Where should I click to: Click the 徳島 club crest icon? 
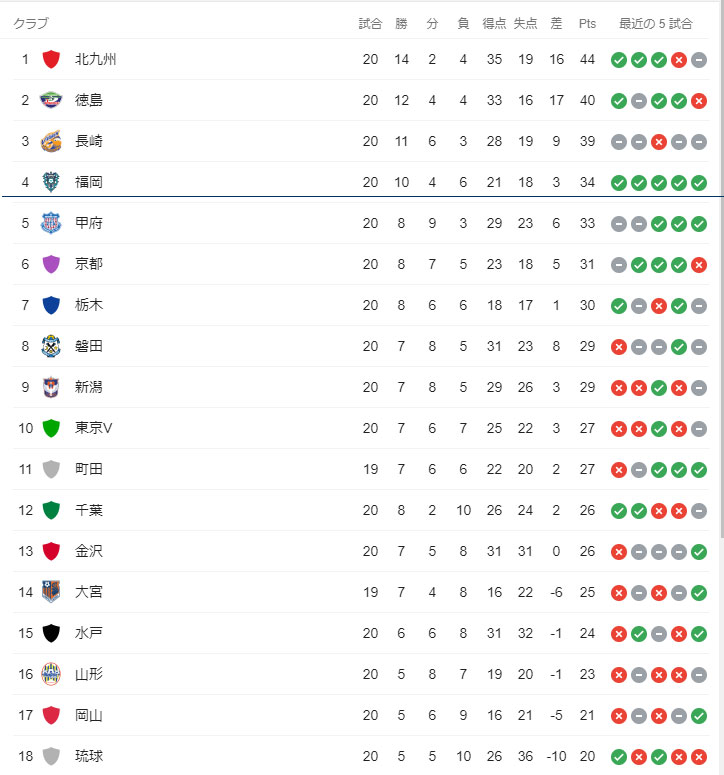51,100
